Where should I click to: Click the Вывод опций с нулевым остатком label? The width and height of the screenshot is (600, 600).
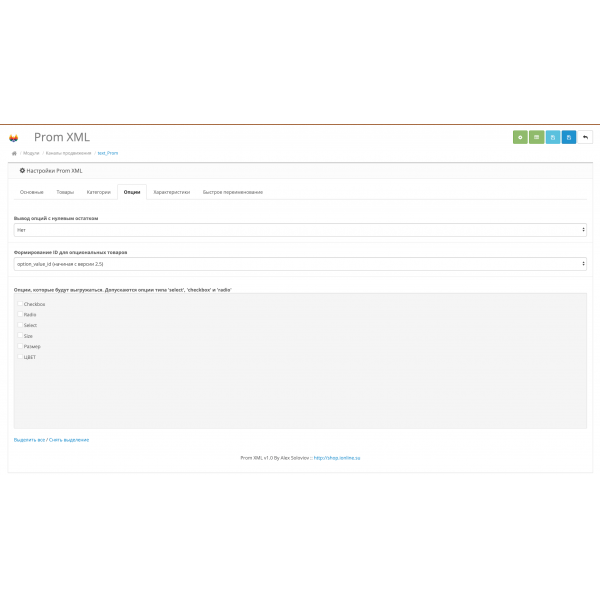point(56,218)
